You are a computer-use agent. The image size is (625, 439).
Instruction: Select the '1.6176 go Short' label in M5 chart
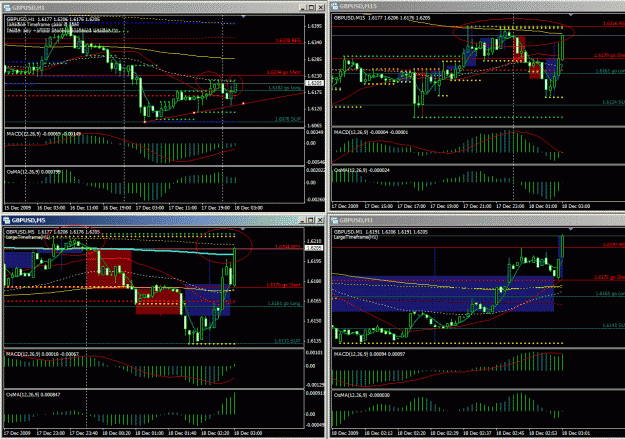pyautogui.click(x=283, y=285)
